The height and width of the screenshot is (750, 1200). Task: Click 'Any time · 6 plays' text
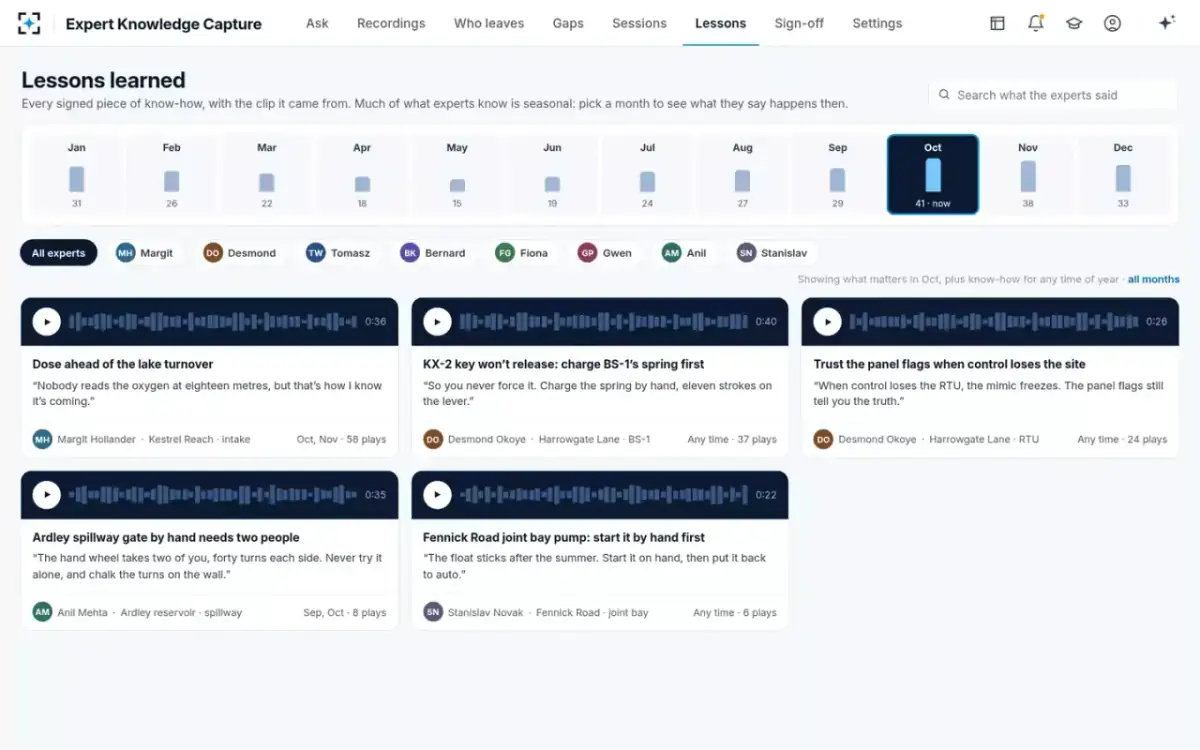point(735,612)
